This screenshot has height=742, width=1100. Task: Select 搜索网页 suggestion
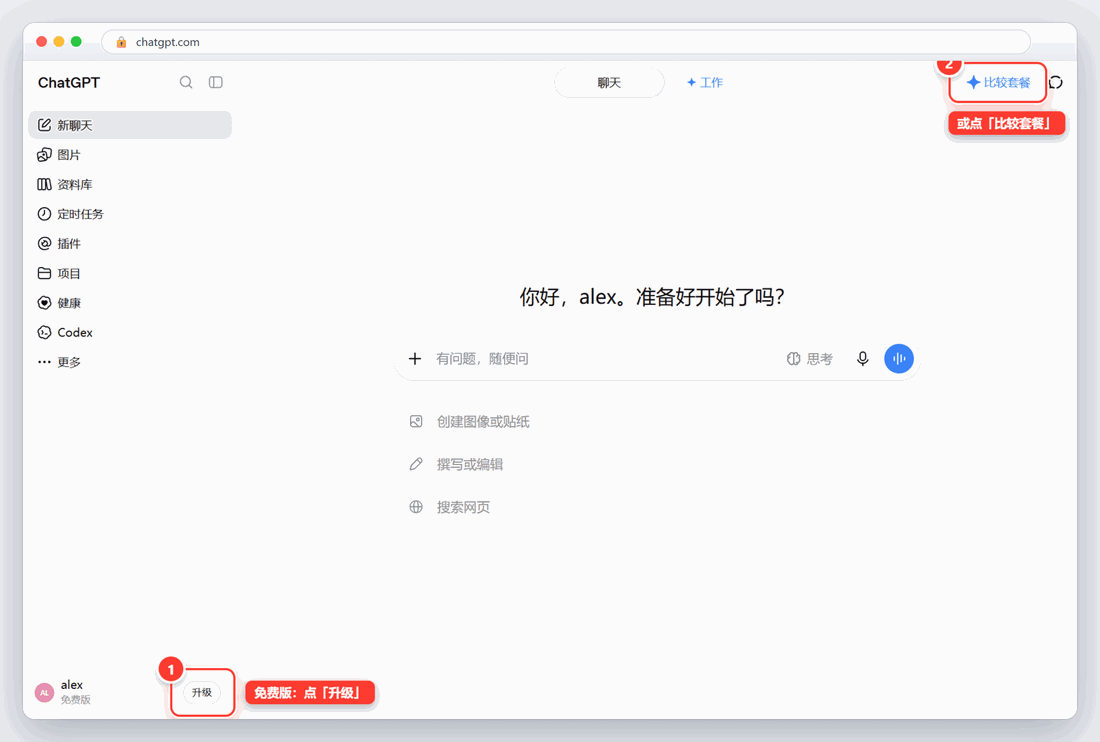pos(450,507)
